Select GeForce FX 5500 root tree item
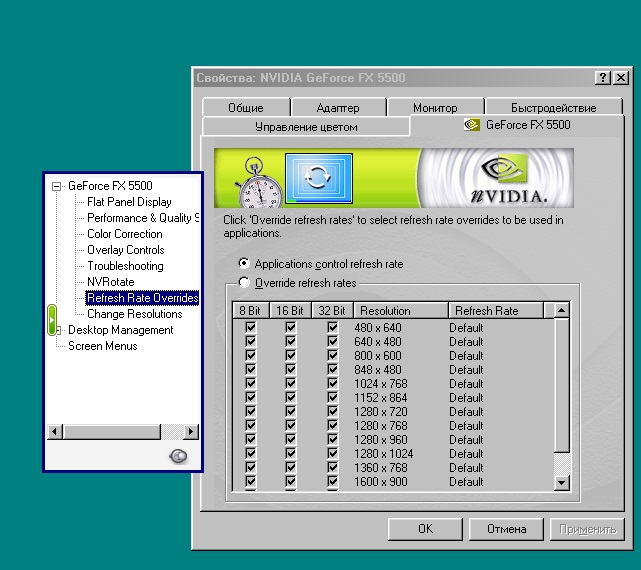The height and width of the screenshot is (570, 641). (x=110, y=186)
